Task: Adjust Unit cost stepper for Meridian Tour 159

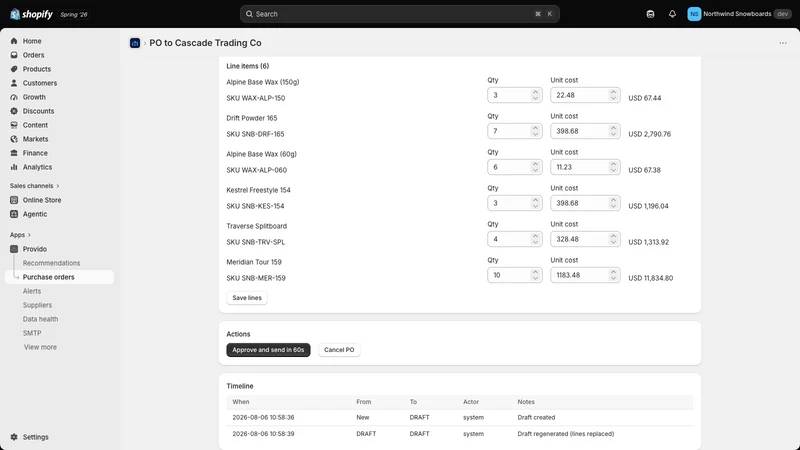Action: click(613, 275)
